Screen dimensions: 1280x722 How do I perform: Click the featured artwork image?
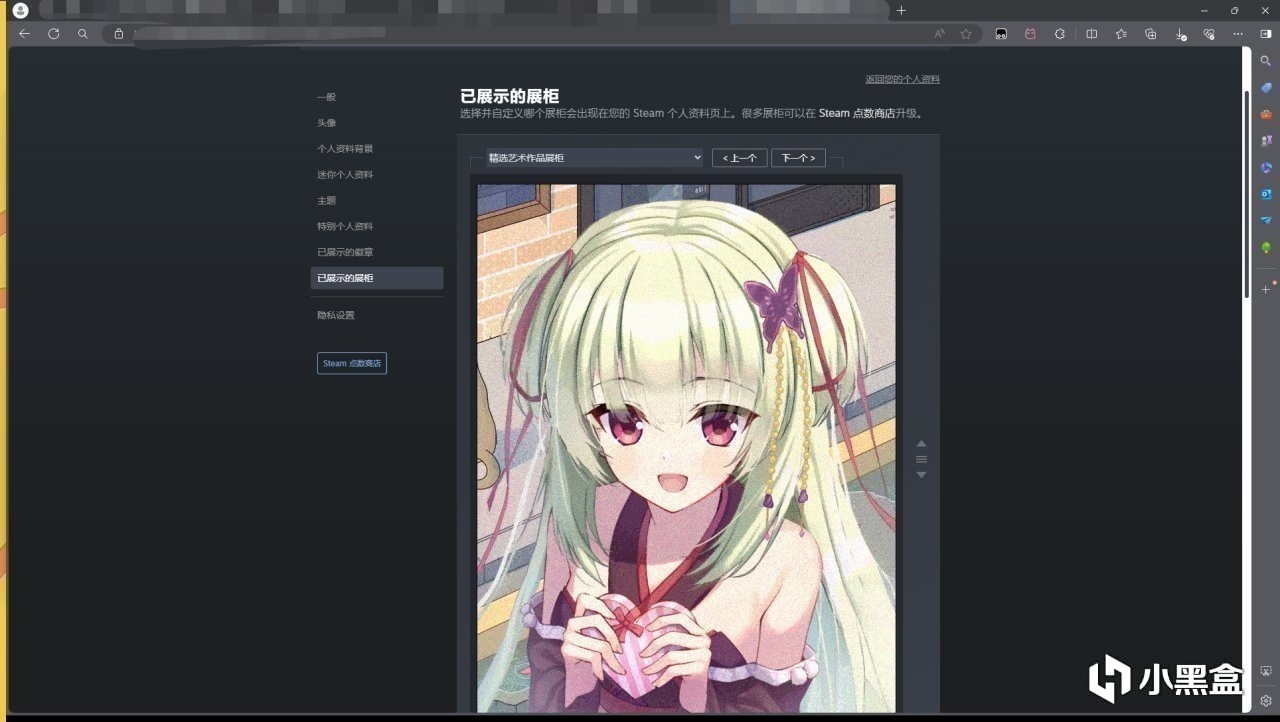pyautogui.click(x=686, y=448)
